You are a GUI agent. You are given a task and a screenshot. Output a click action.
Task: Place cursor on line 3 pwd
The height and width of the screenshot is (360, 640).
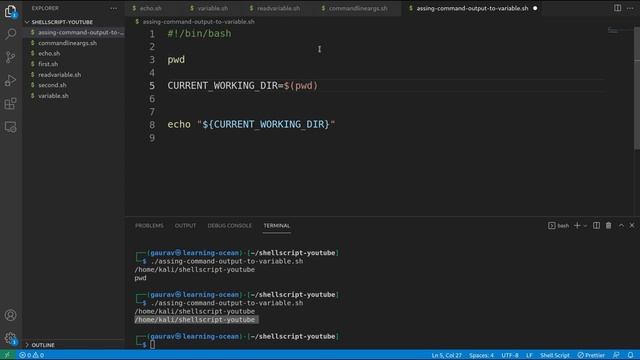point(176,60)
